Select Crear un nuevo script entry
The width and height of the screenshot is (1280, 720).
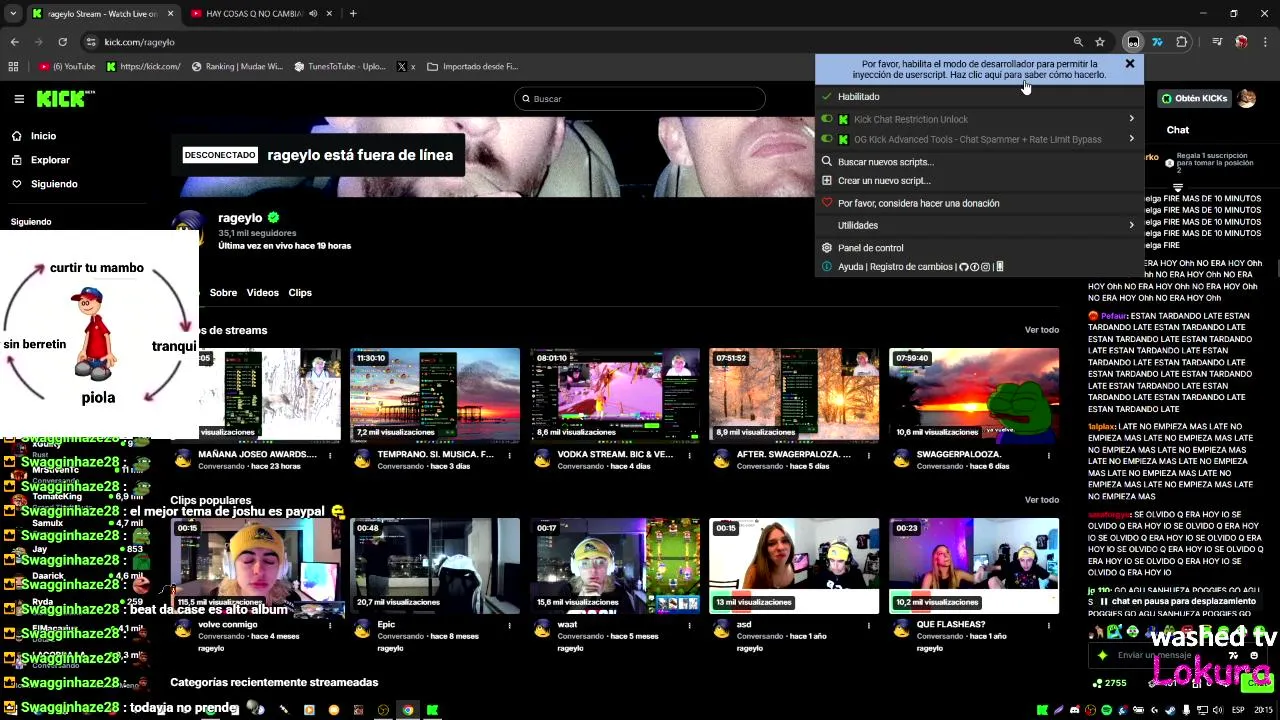pyautogui.click(x=979, y=181)
